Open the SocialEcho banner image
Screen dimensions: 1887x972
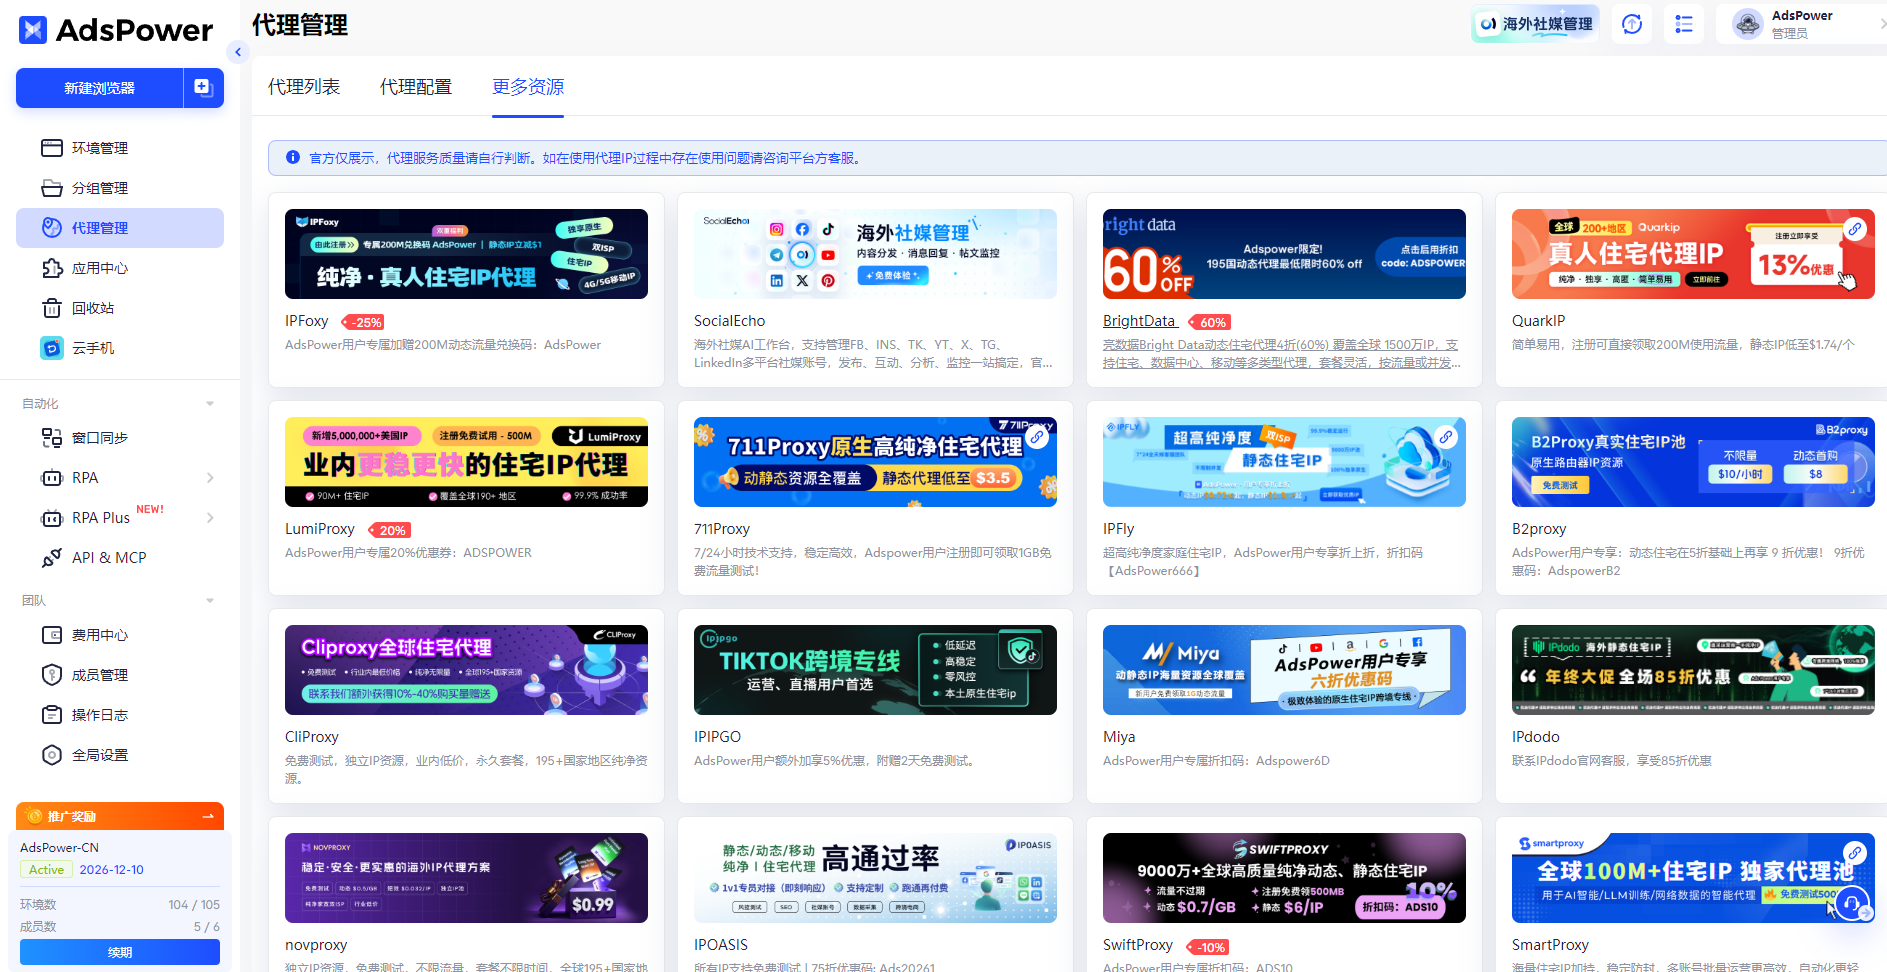click(x=875, y=254)
